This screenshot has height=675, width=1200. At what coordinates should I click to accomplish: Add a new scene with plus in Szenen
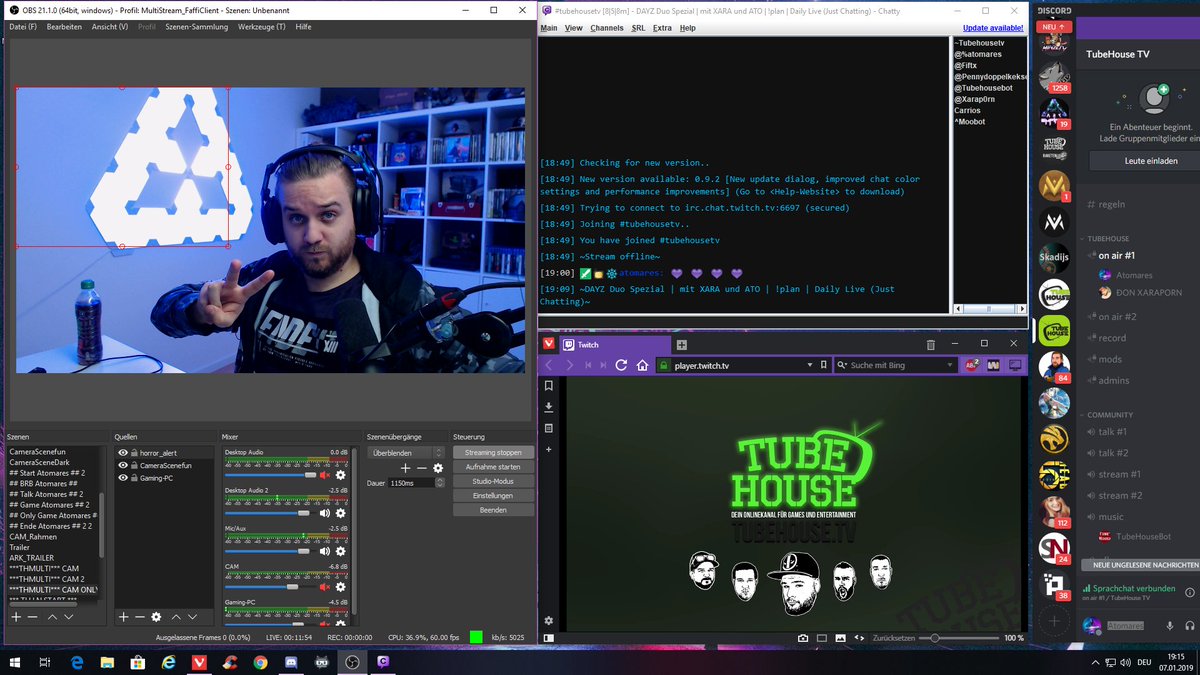(x=16, y=617)
